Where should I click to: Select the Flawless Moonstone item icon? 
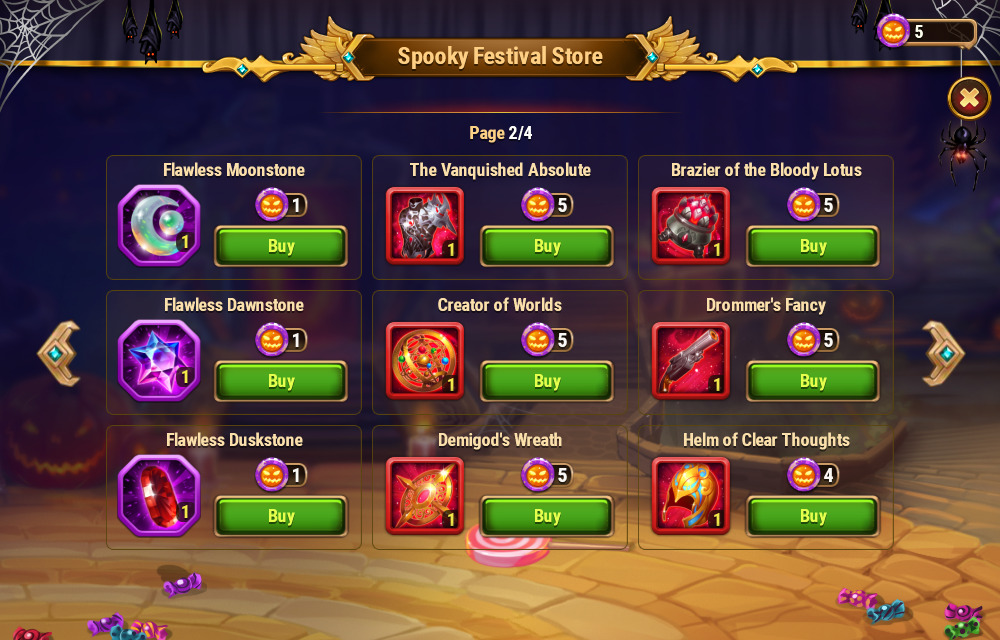point(159,226)
